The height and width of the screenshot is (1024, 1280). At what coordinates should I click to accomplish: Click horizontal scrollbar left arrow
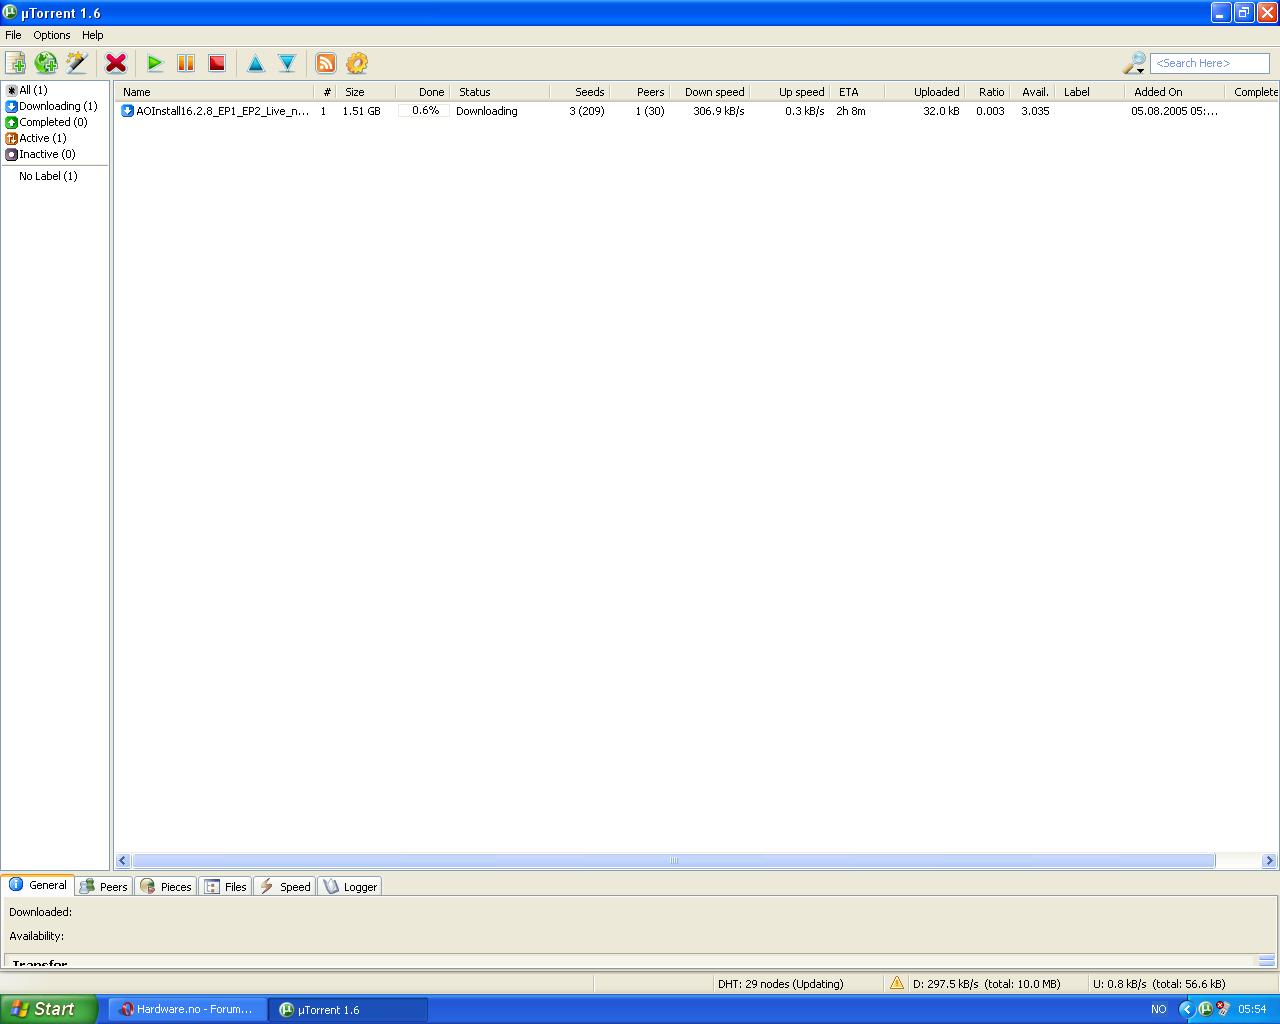[x=123, y=860]
